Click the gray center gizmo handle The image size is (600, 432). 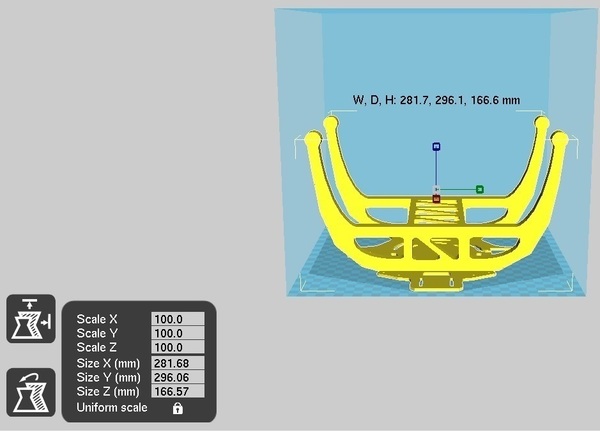pos(436,189)
